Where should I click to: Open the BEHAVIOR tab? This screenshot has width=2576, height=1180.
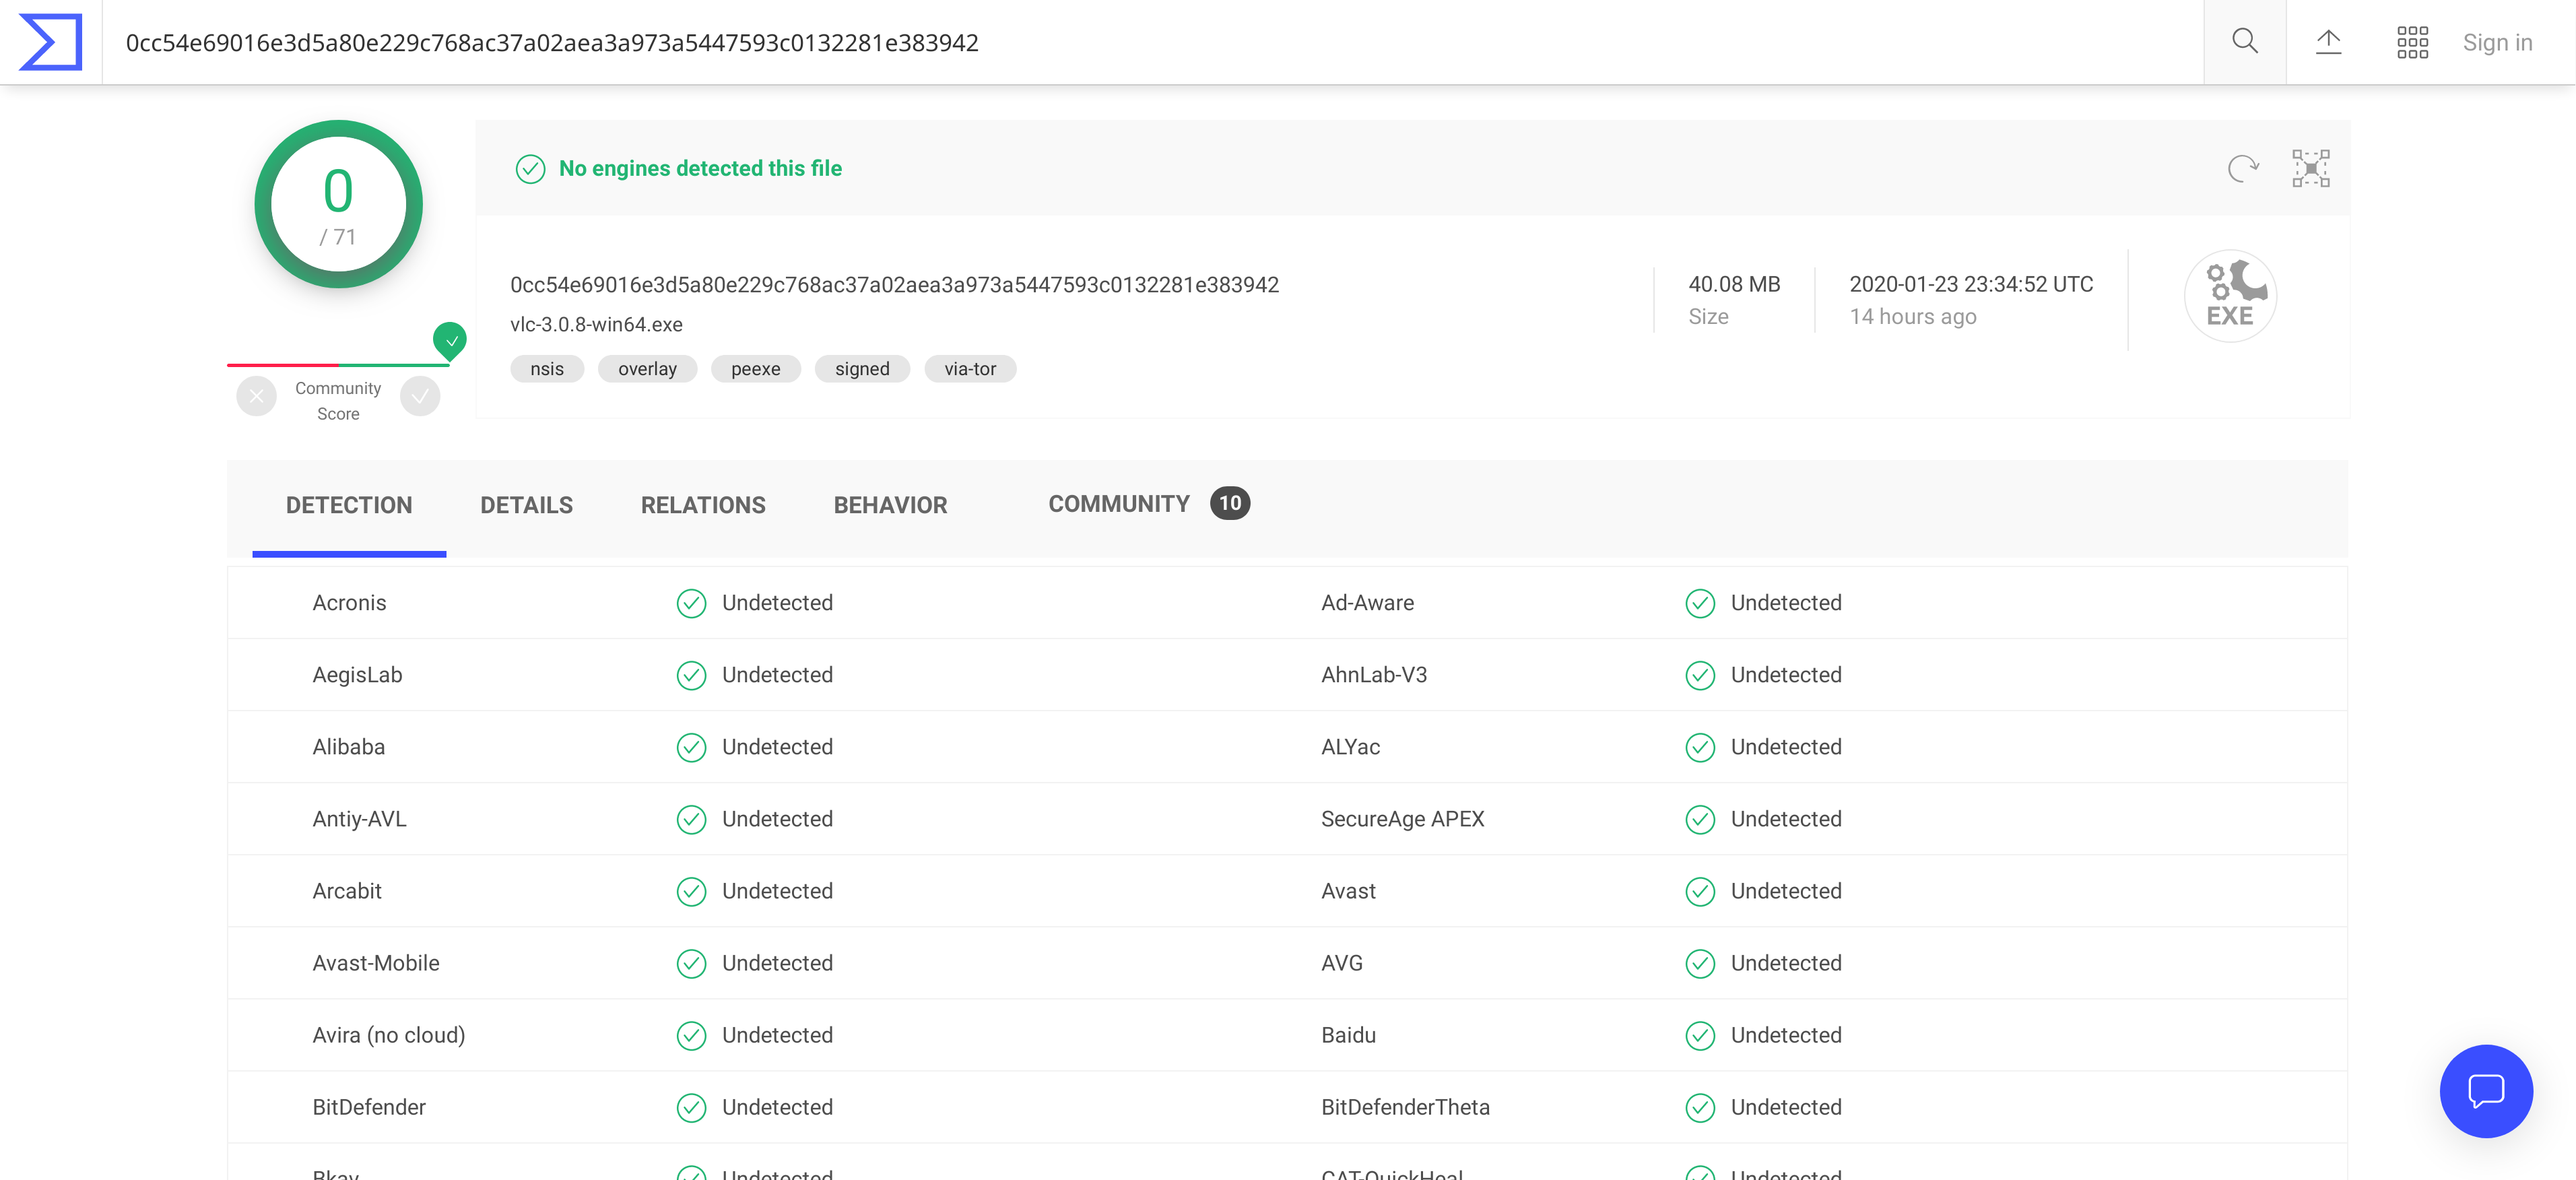(890, 505)
